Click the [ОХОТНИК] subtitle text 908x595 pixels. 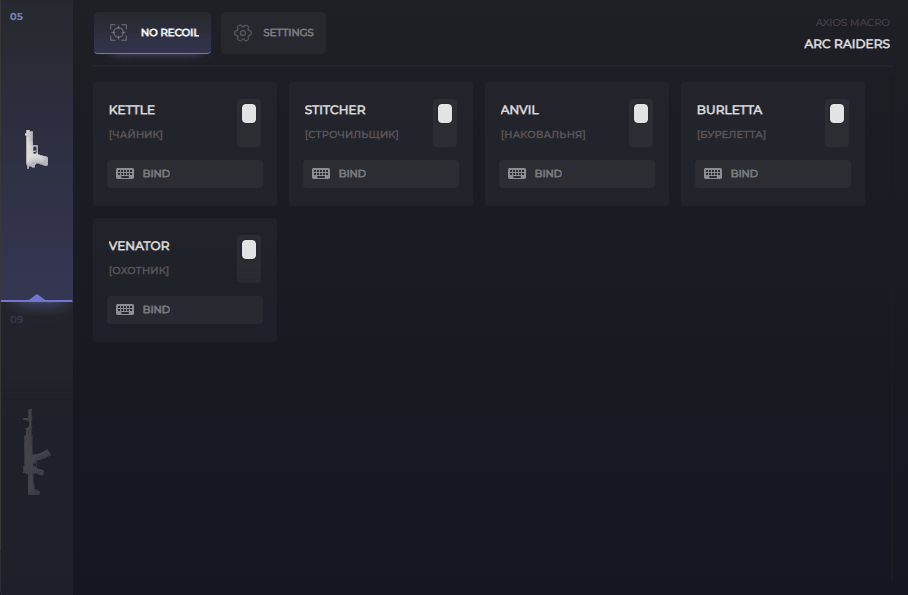pos(139,271)
